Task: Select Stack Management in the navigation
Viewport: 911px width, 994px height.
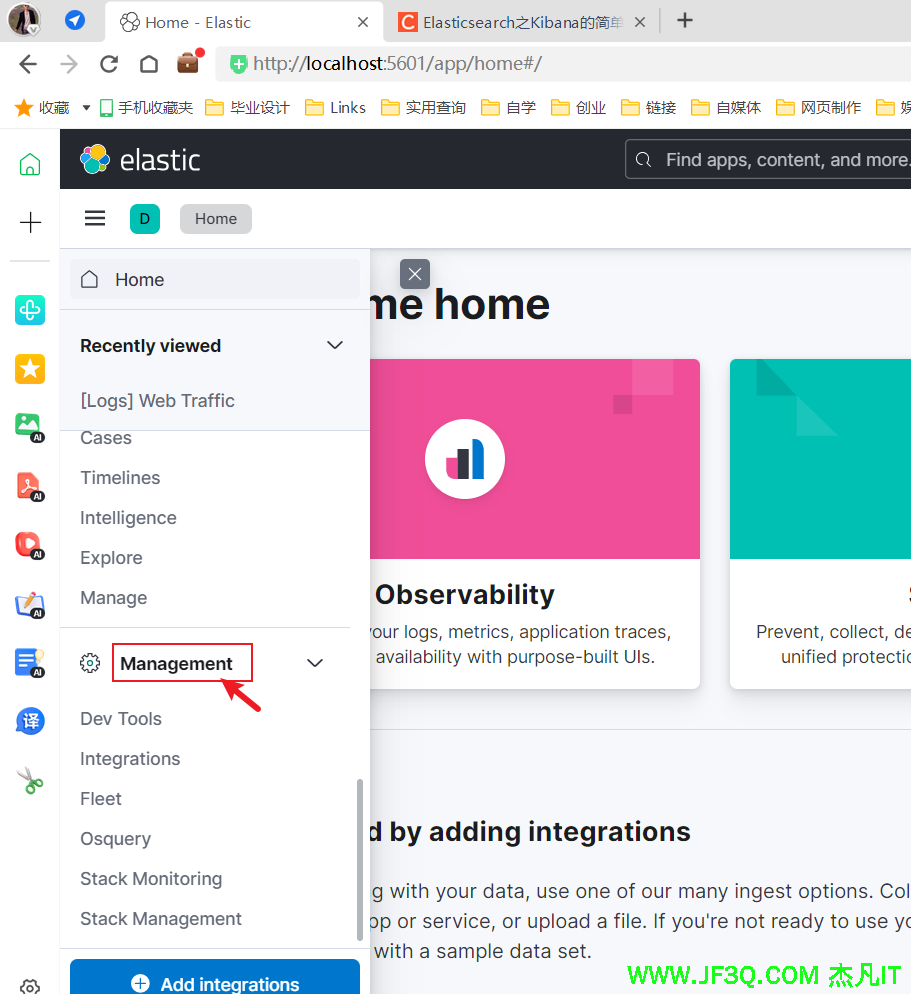Action: click(161, 919)
